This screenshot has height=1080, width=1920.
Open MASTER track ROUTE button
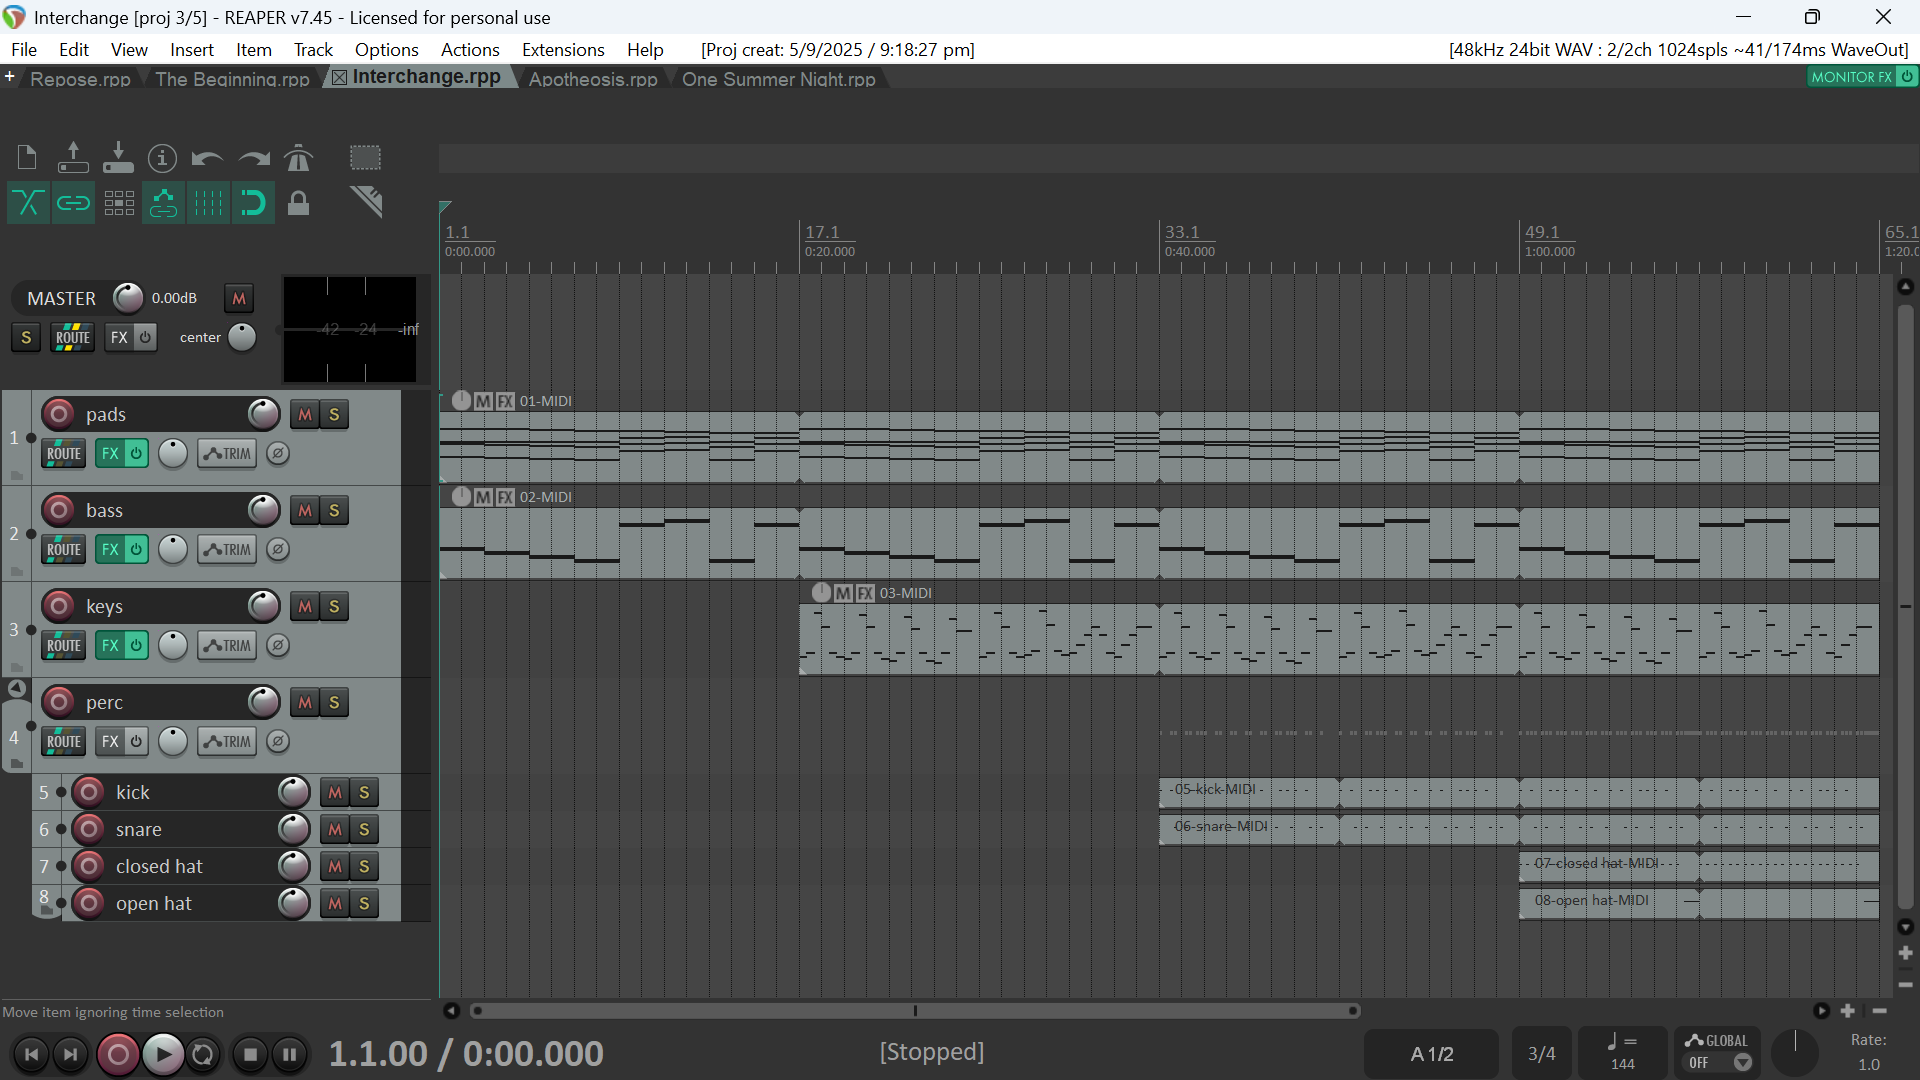[x=72, y=338]
